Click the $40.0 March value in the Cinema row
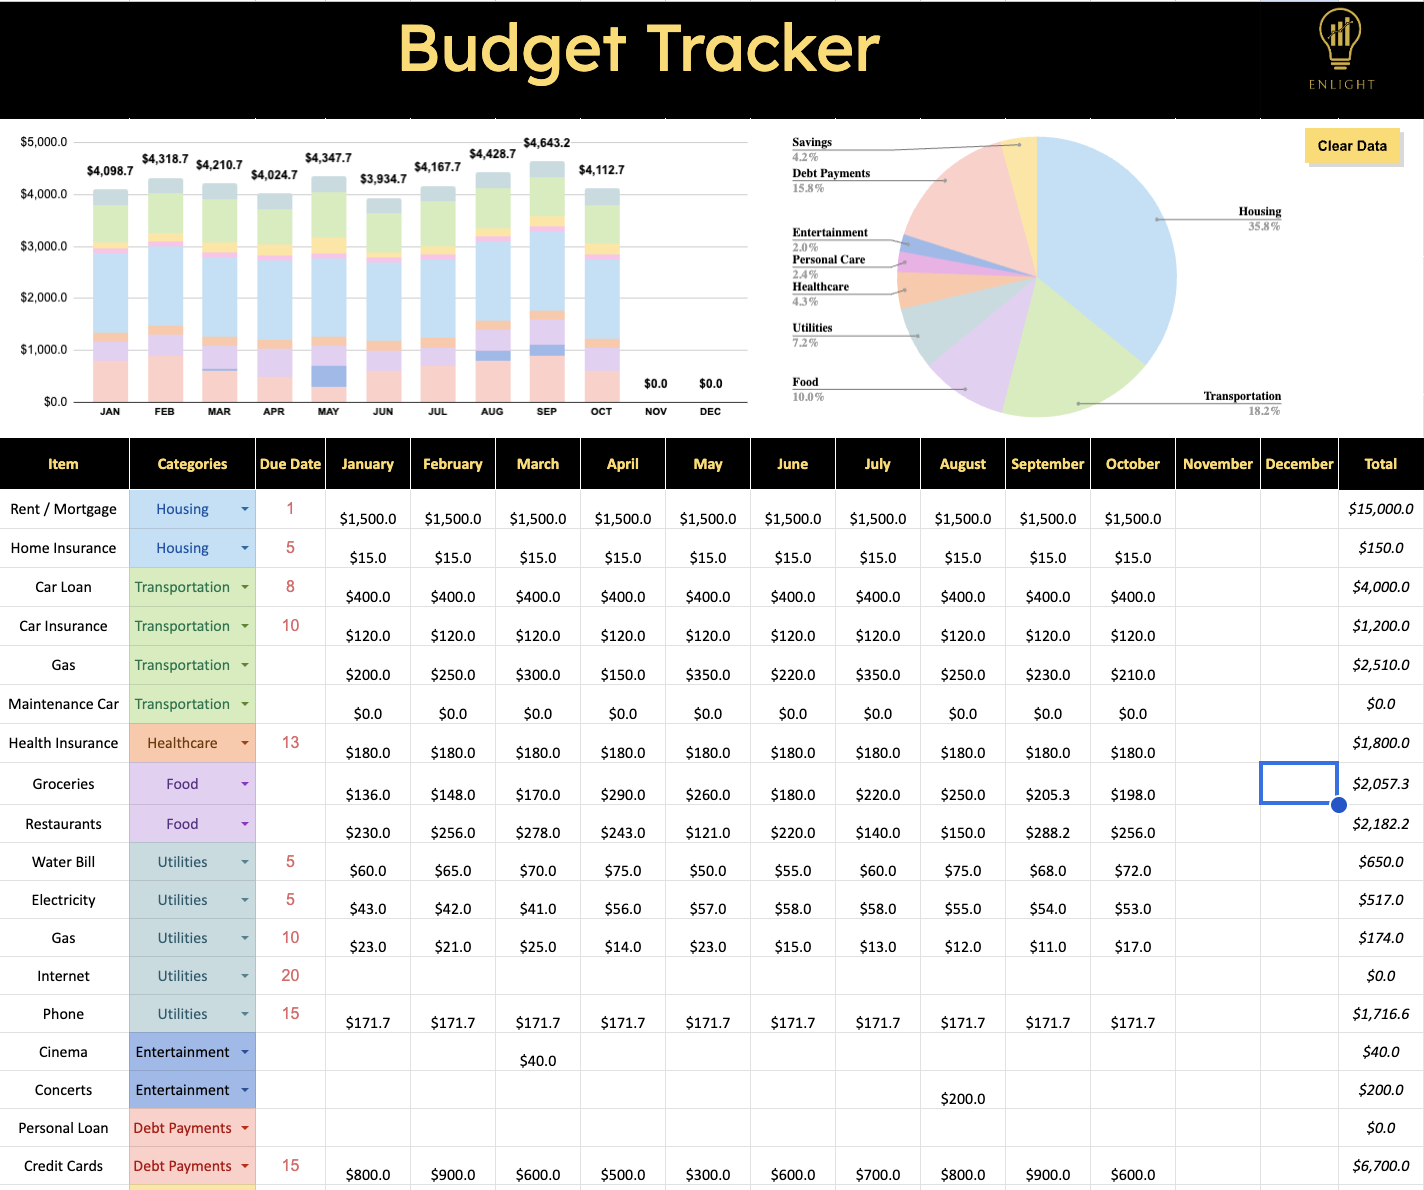The image size is (1424, 1190). point(538,1061)
